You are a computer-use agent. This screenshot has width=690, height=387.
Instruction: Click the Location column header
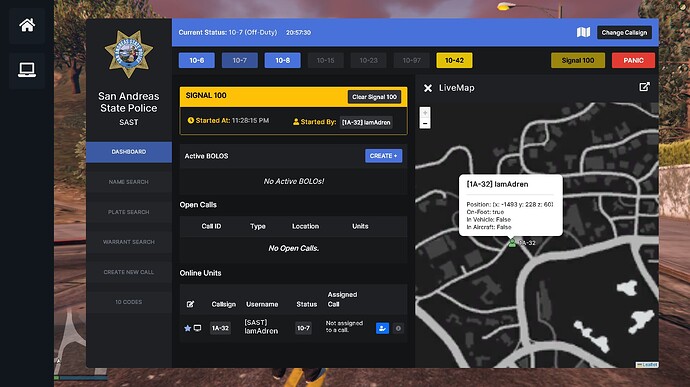[x=305, y=226]
